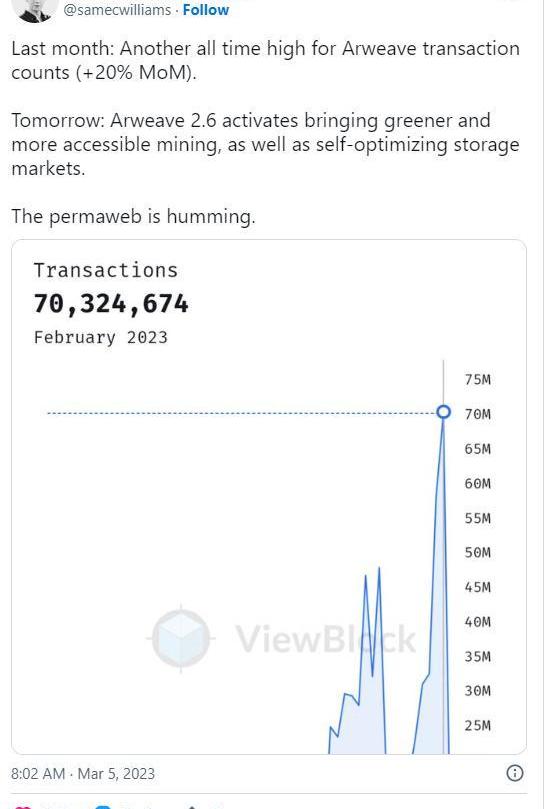Screen dimensions: 553x809
Task: Click the Transactions chart heading
Action: [x=106, y=270]
